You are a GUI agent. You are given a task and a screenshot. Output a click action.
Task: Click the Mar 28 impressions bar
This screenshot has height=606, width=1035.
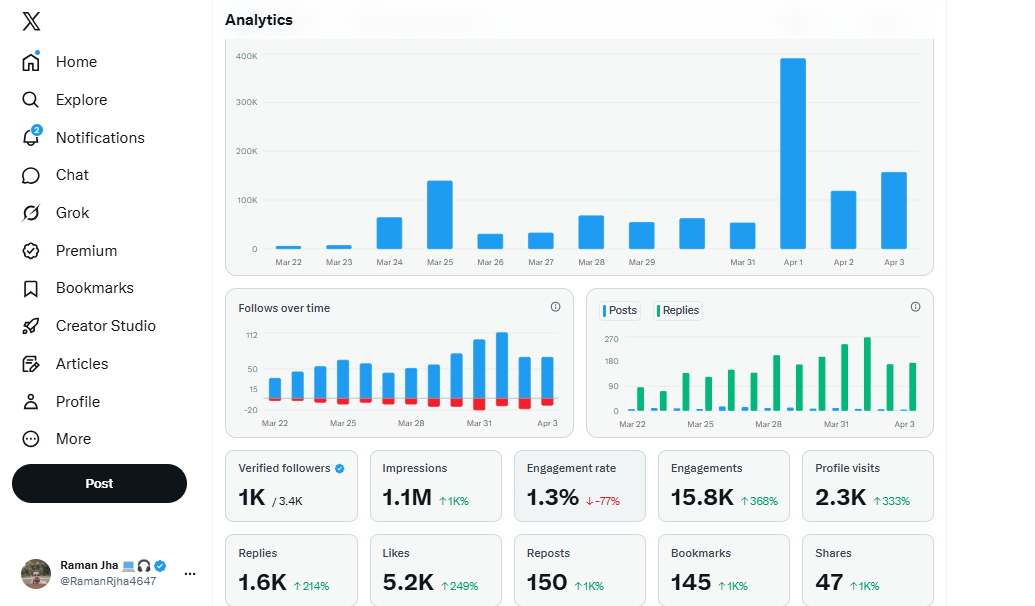(x=591, y=232)
